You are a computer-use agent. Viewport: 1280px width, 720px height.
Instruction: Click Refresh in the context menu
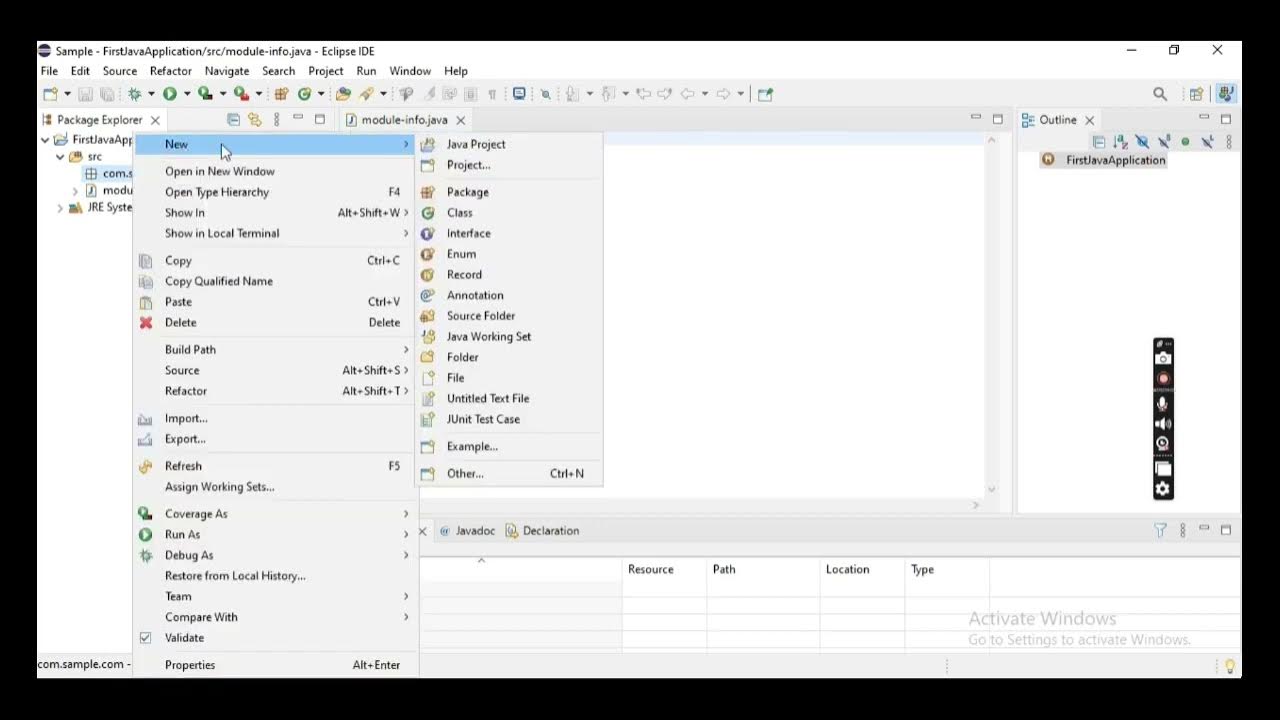(x=275, y=466)
